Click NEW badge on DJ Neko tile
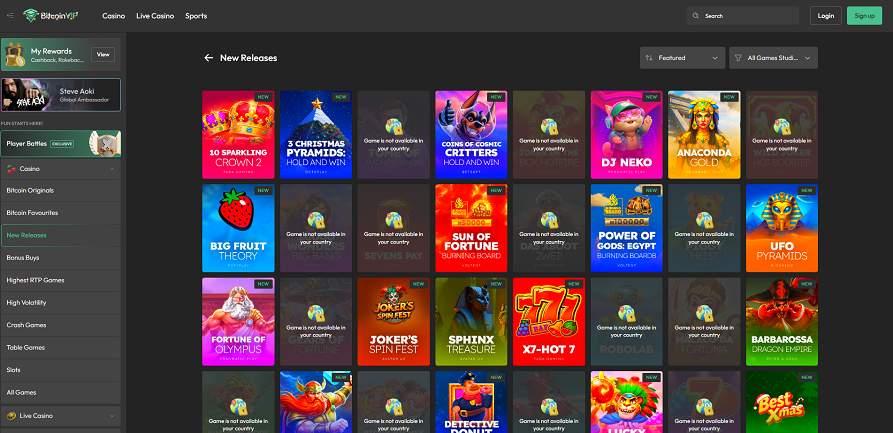The height and width of the screenshot is (433, 893). point(651,97)
